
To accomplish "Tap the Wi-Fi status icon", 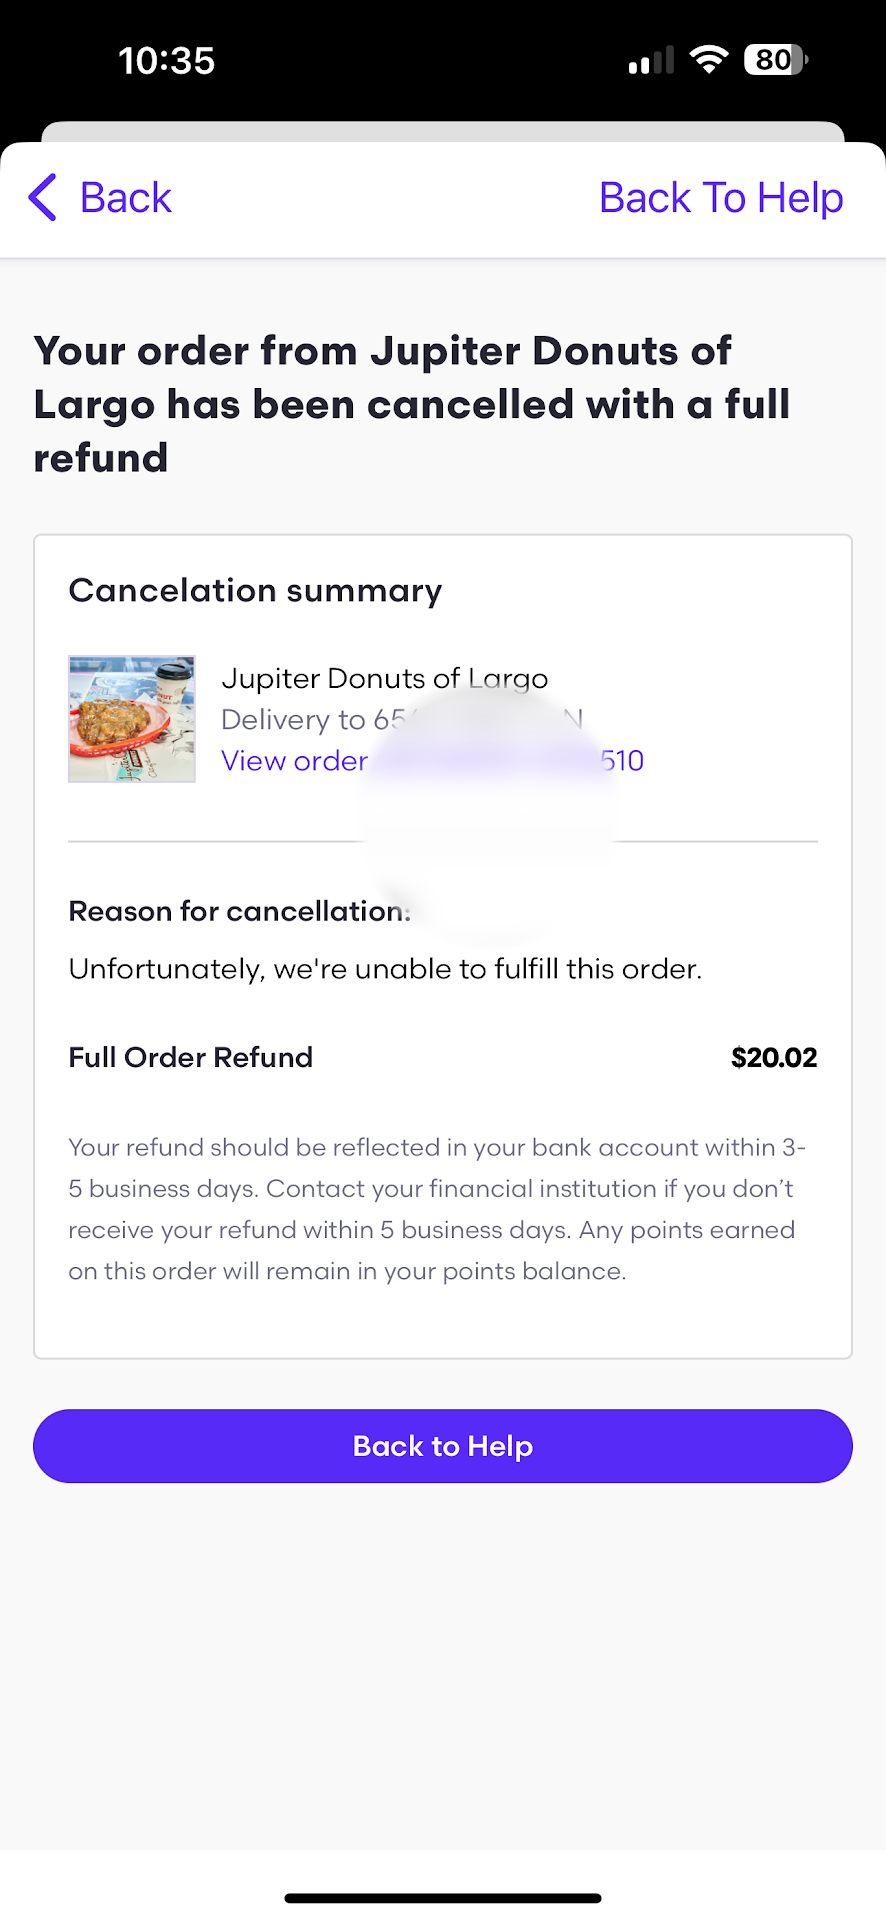I will coord(709,60).
